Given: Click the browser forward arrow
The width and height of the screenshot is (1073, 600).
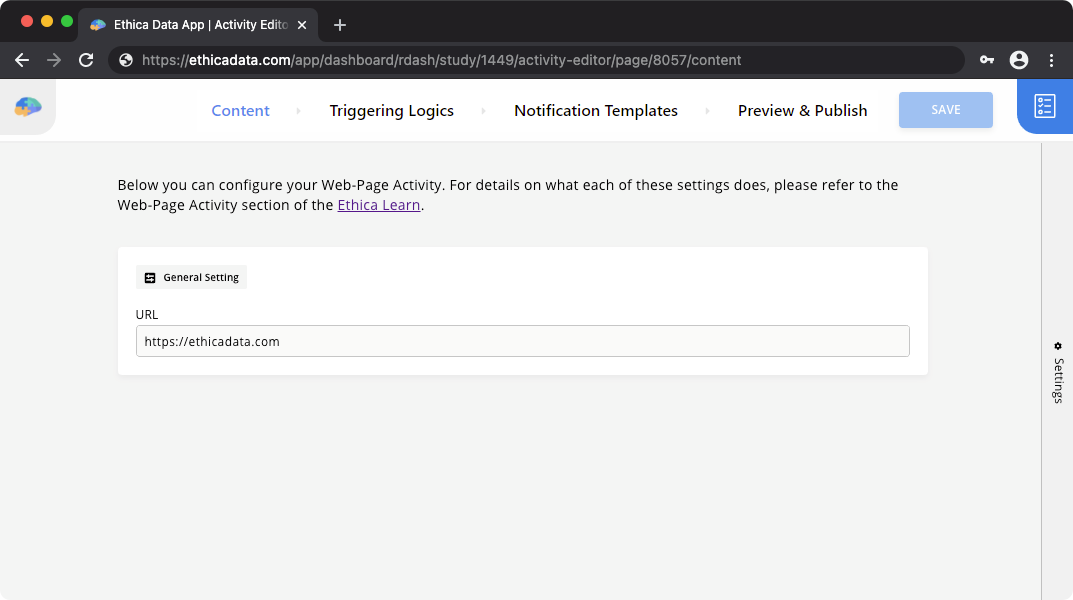Looking at the screenshot, I should (53, 60).
